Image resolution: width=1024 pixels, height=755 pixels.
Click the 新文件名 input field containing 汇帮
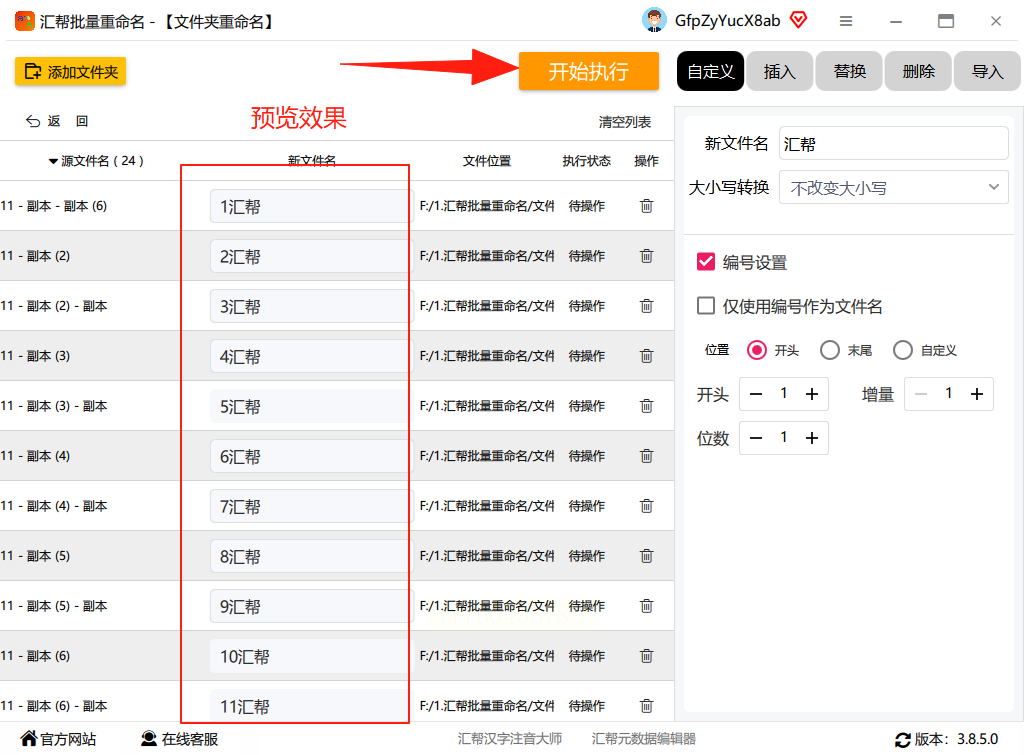click(x=893, y=144)
